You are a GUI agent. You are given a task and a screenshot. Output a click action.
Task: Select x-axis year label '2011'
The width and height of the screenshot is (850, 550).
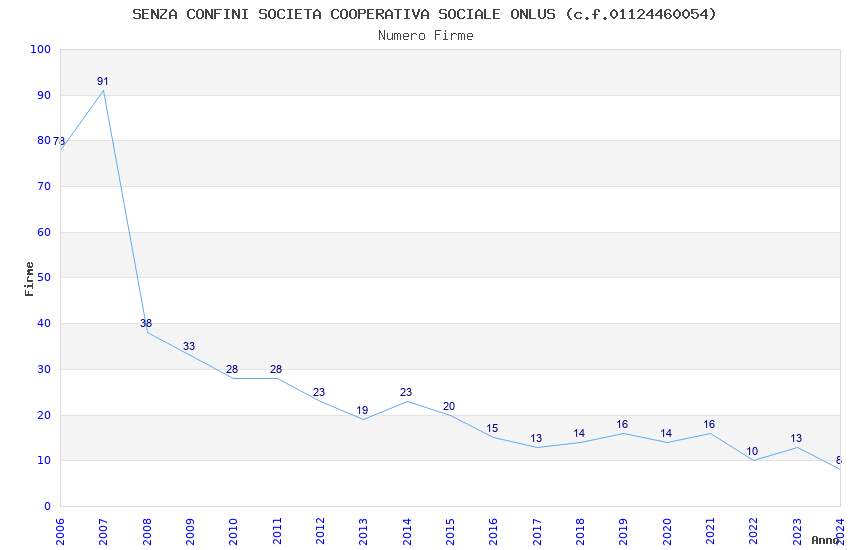pos(276,531)
